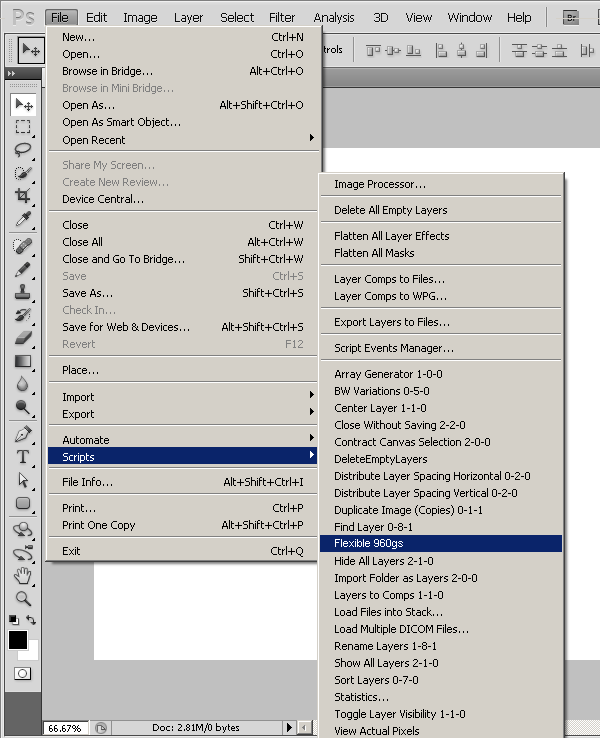Expand the Export submenu
Image resolution: width=600 pixels, height=738 pixels.
[x=184, y=414]
